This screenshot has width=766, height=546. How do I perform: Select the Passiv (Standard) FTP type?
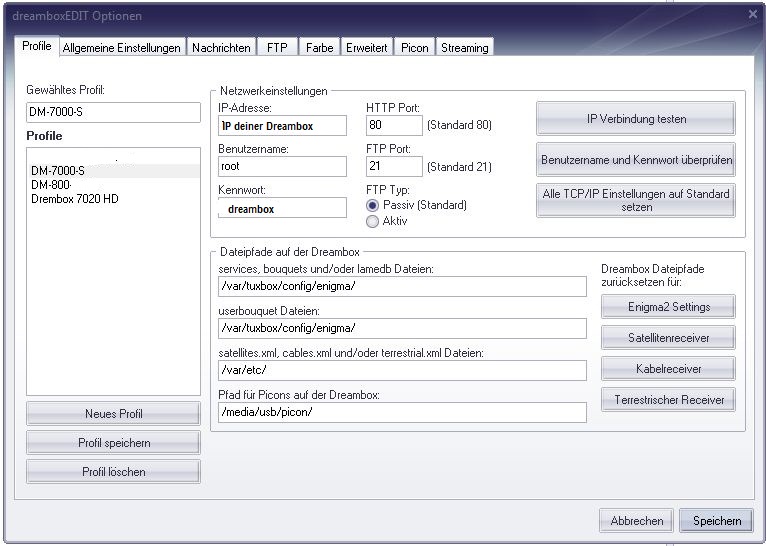coord(374,205)
